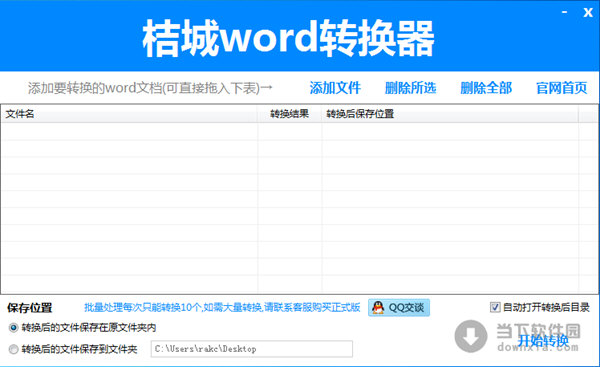Open QQ交谈 chat button
This screenshot has height=367, width=600.
point(399,307)
